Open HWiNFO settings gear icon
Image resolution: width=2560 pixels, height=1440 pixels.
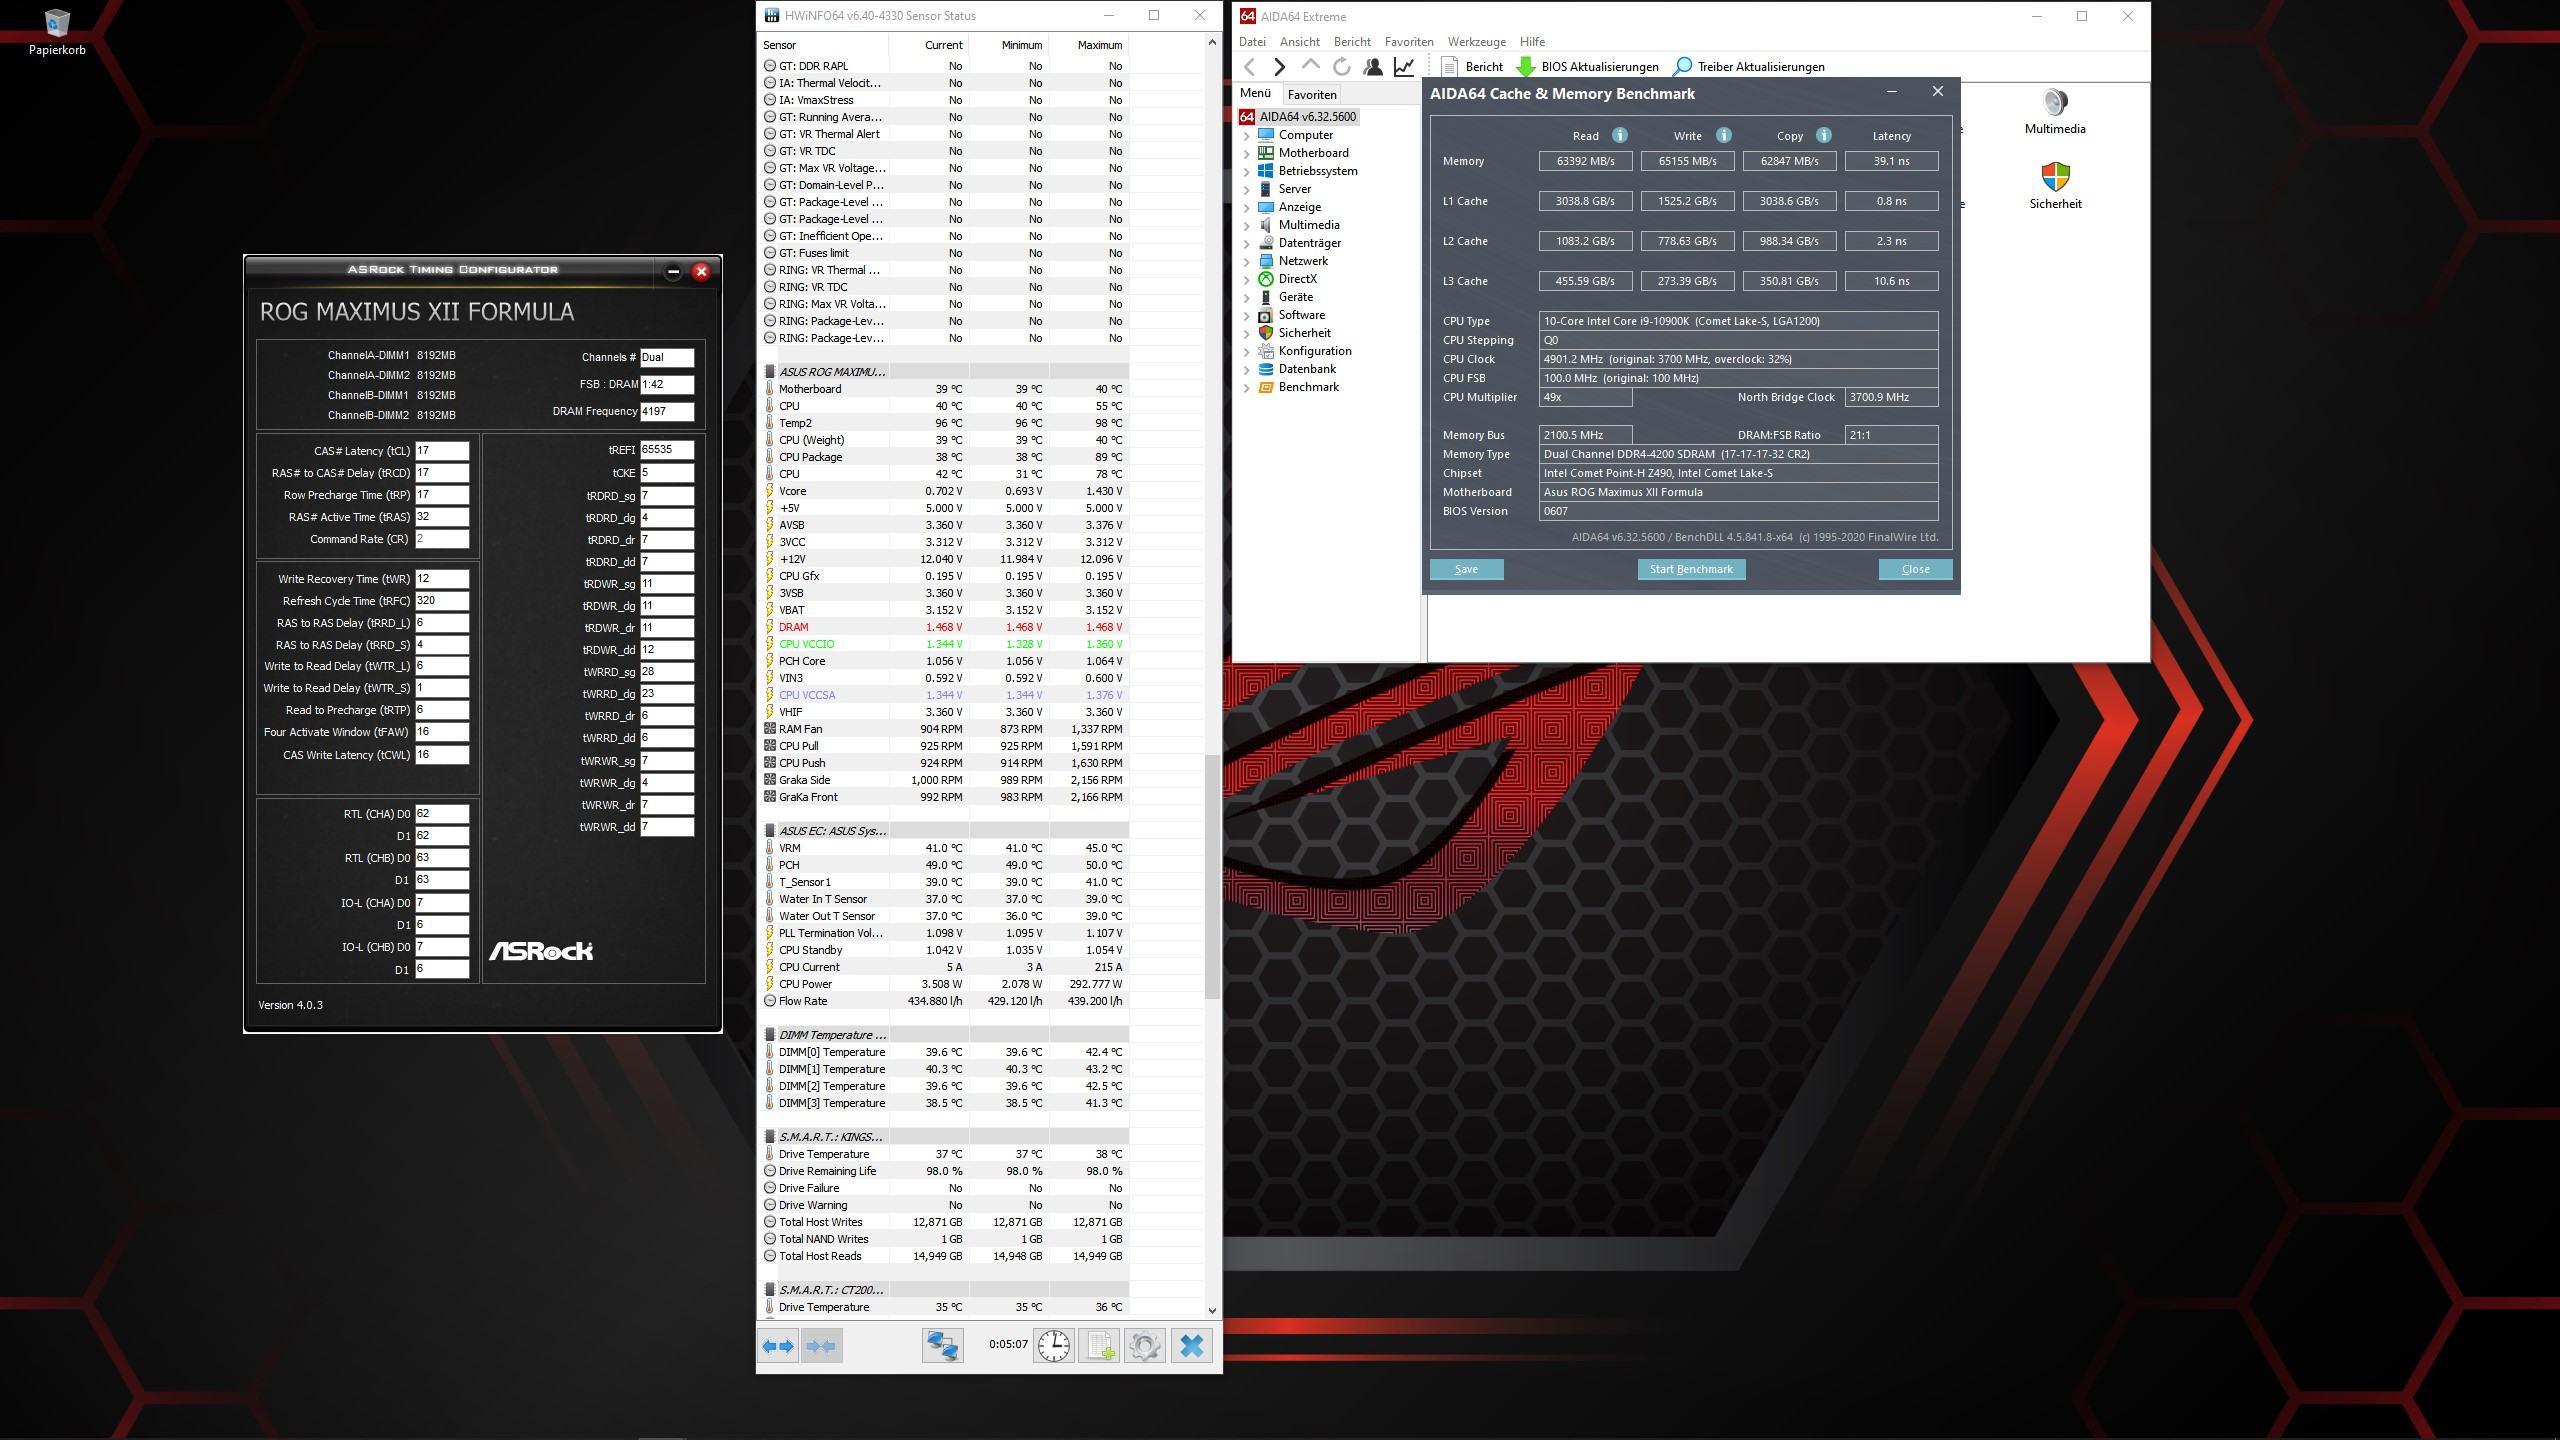(x=1144, y=1346)
